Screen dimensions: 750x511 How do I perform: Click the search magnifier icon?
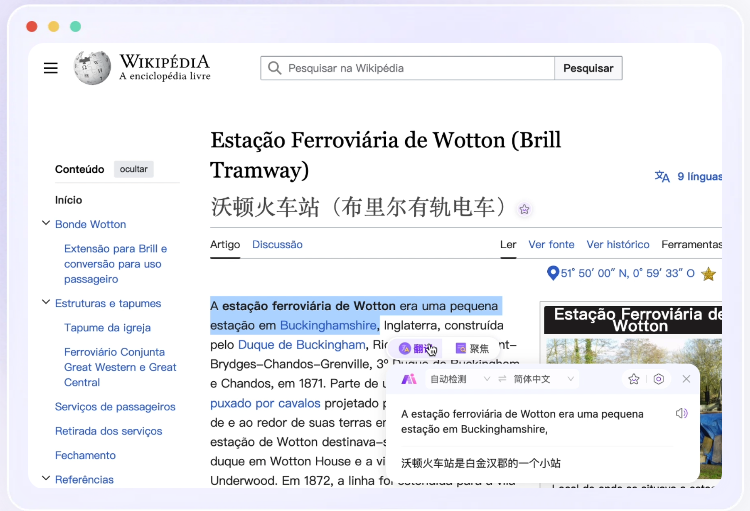275,68
